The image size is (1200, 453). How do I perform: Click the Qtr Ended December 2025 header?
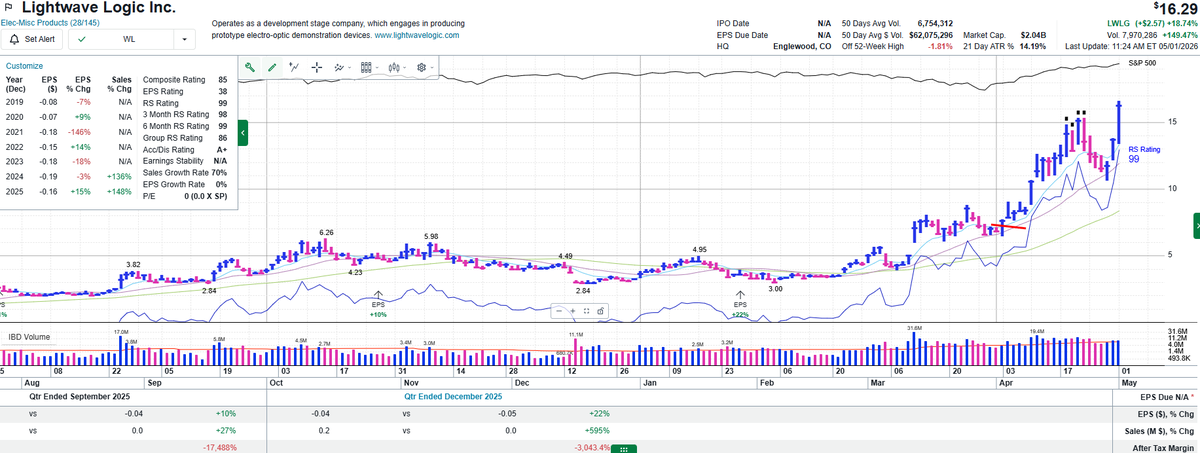455,396
